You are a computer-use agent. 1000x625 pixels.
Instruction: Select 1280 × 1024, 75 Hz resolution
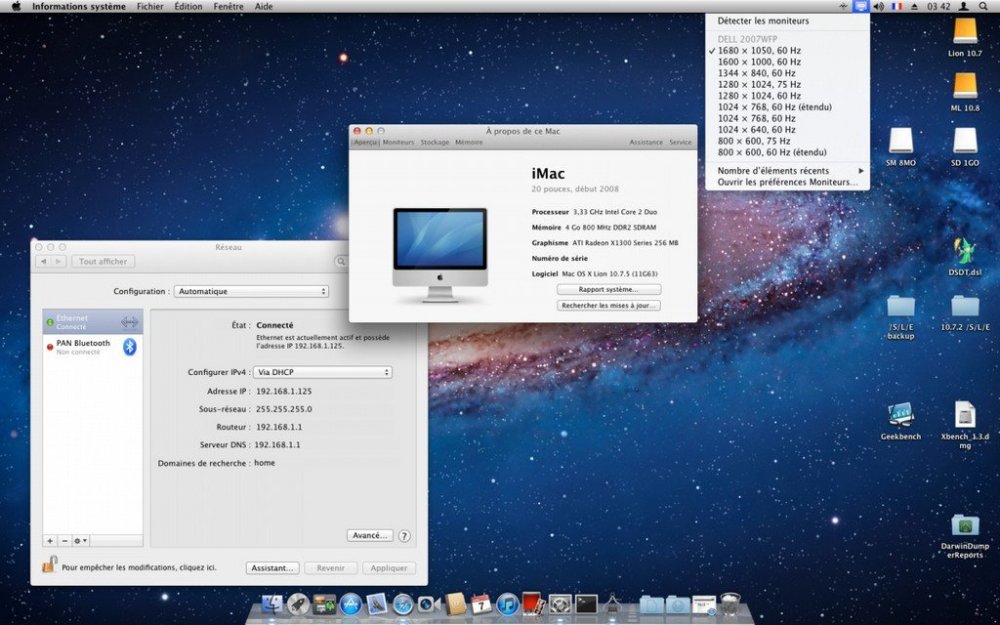click(x=759, y=85)
